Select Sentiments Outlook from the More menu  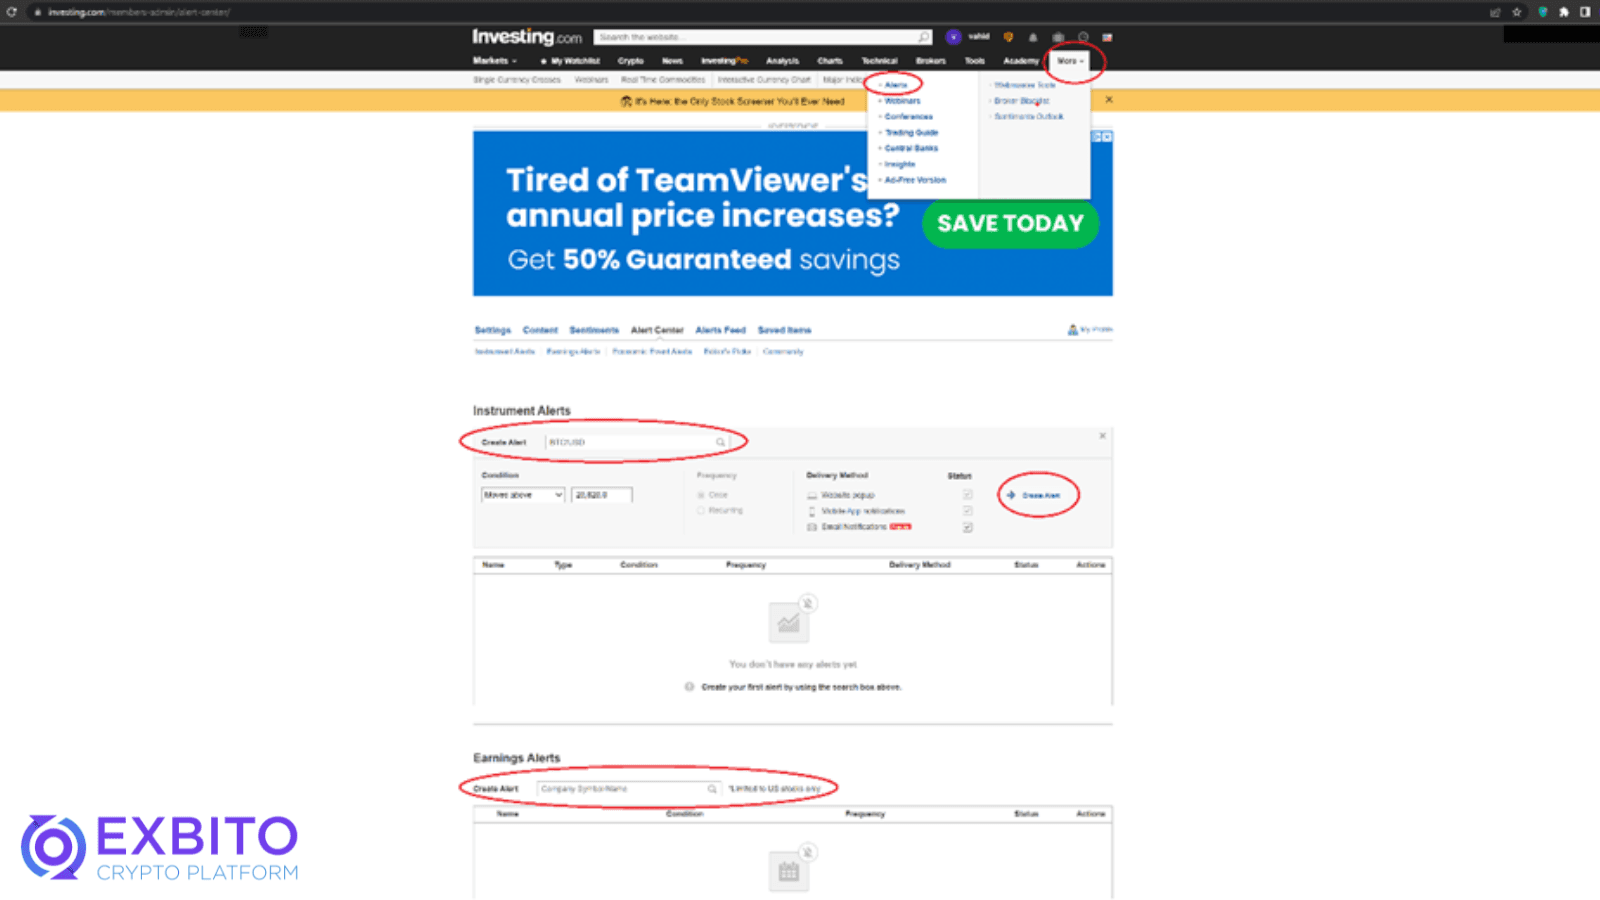point(1029,117)
